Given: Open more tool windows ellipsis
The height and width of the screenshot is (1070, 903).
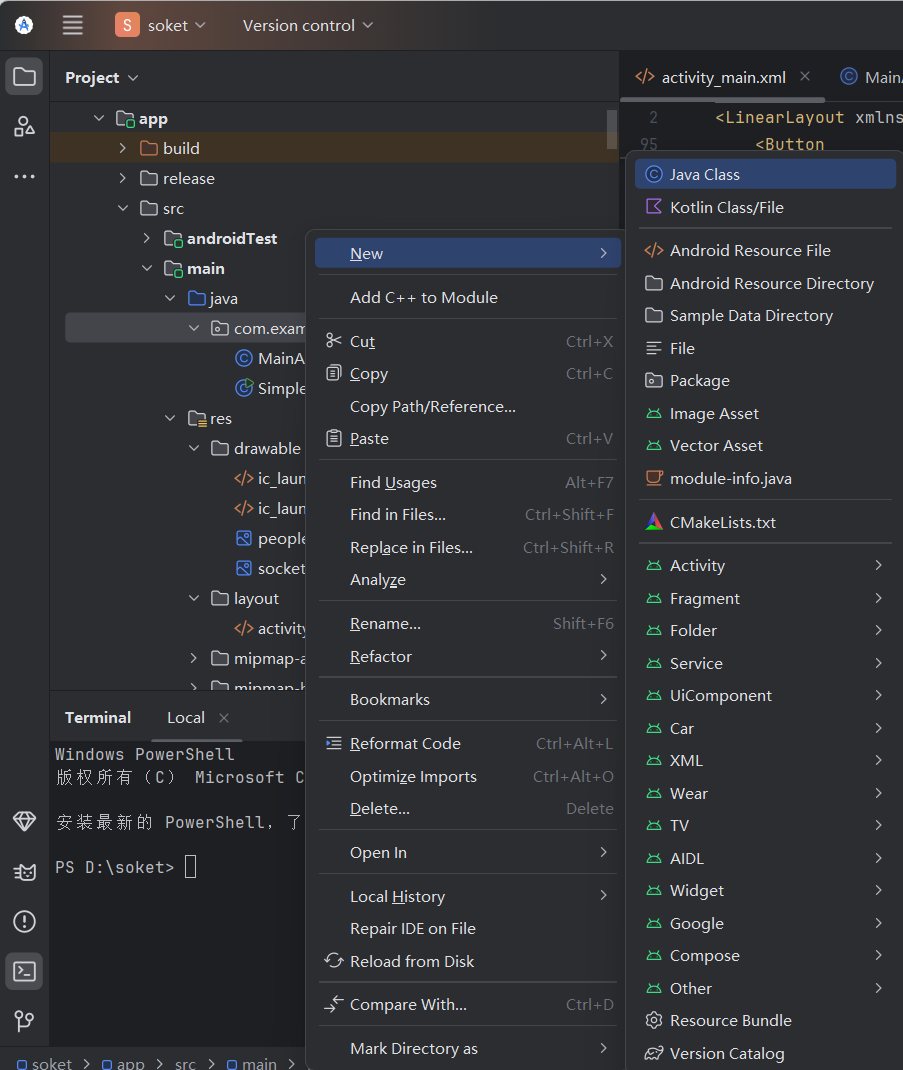Looking at the screenshot, I should [25, 176].
